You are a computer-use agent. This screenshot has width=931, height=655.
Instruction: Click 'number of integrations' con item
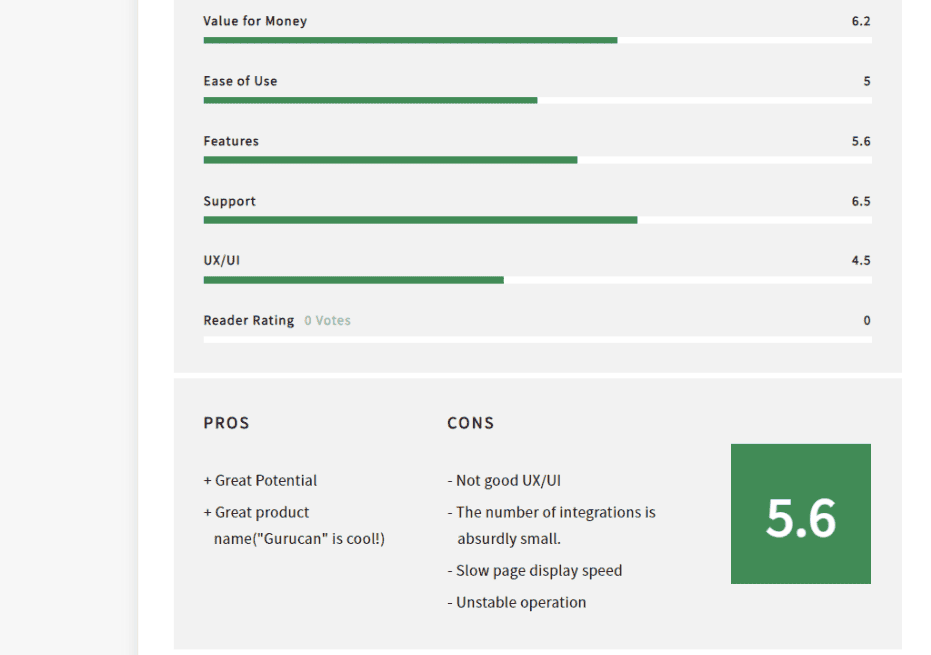(x=552, y=526)
